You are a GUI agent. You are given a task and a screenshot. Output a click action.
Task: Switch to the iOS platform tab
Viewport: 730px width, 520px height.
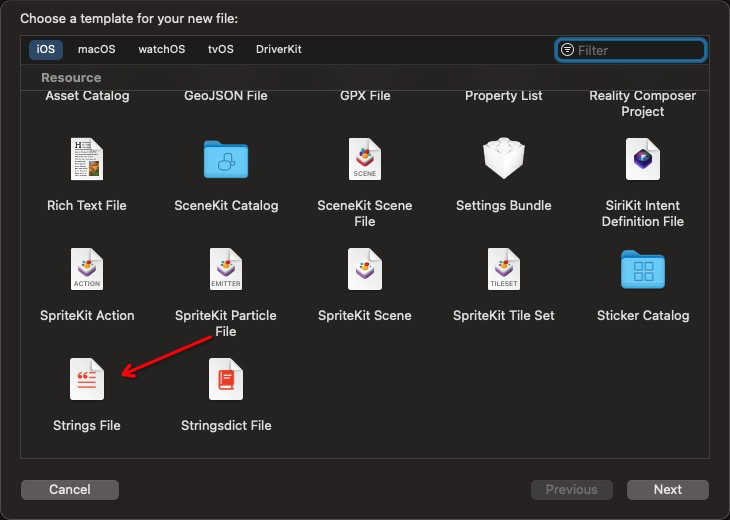coord(46,49)
